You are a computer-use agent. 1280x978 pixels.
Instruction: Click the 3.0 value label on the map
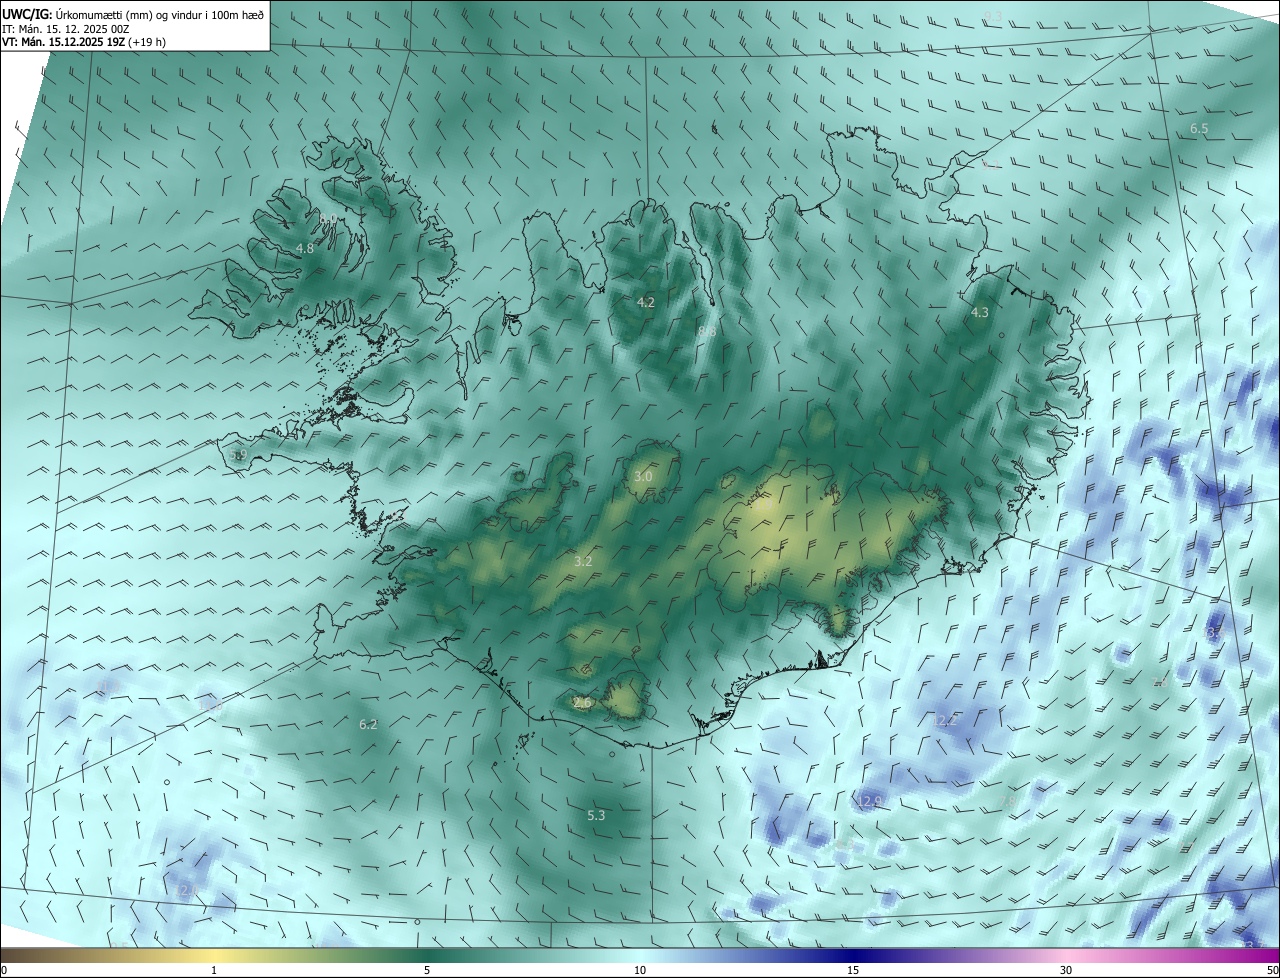(643, 477)
